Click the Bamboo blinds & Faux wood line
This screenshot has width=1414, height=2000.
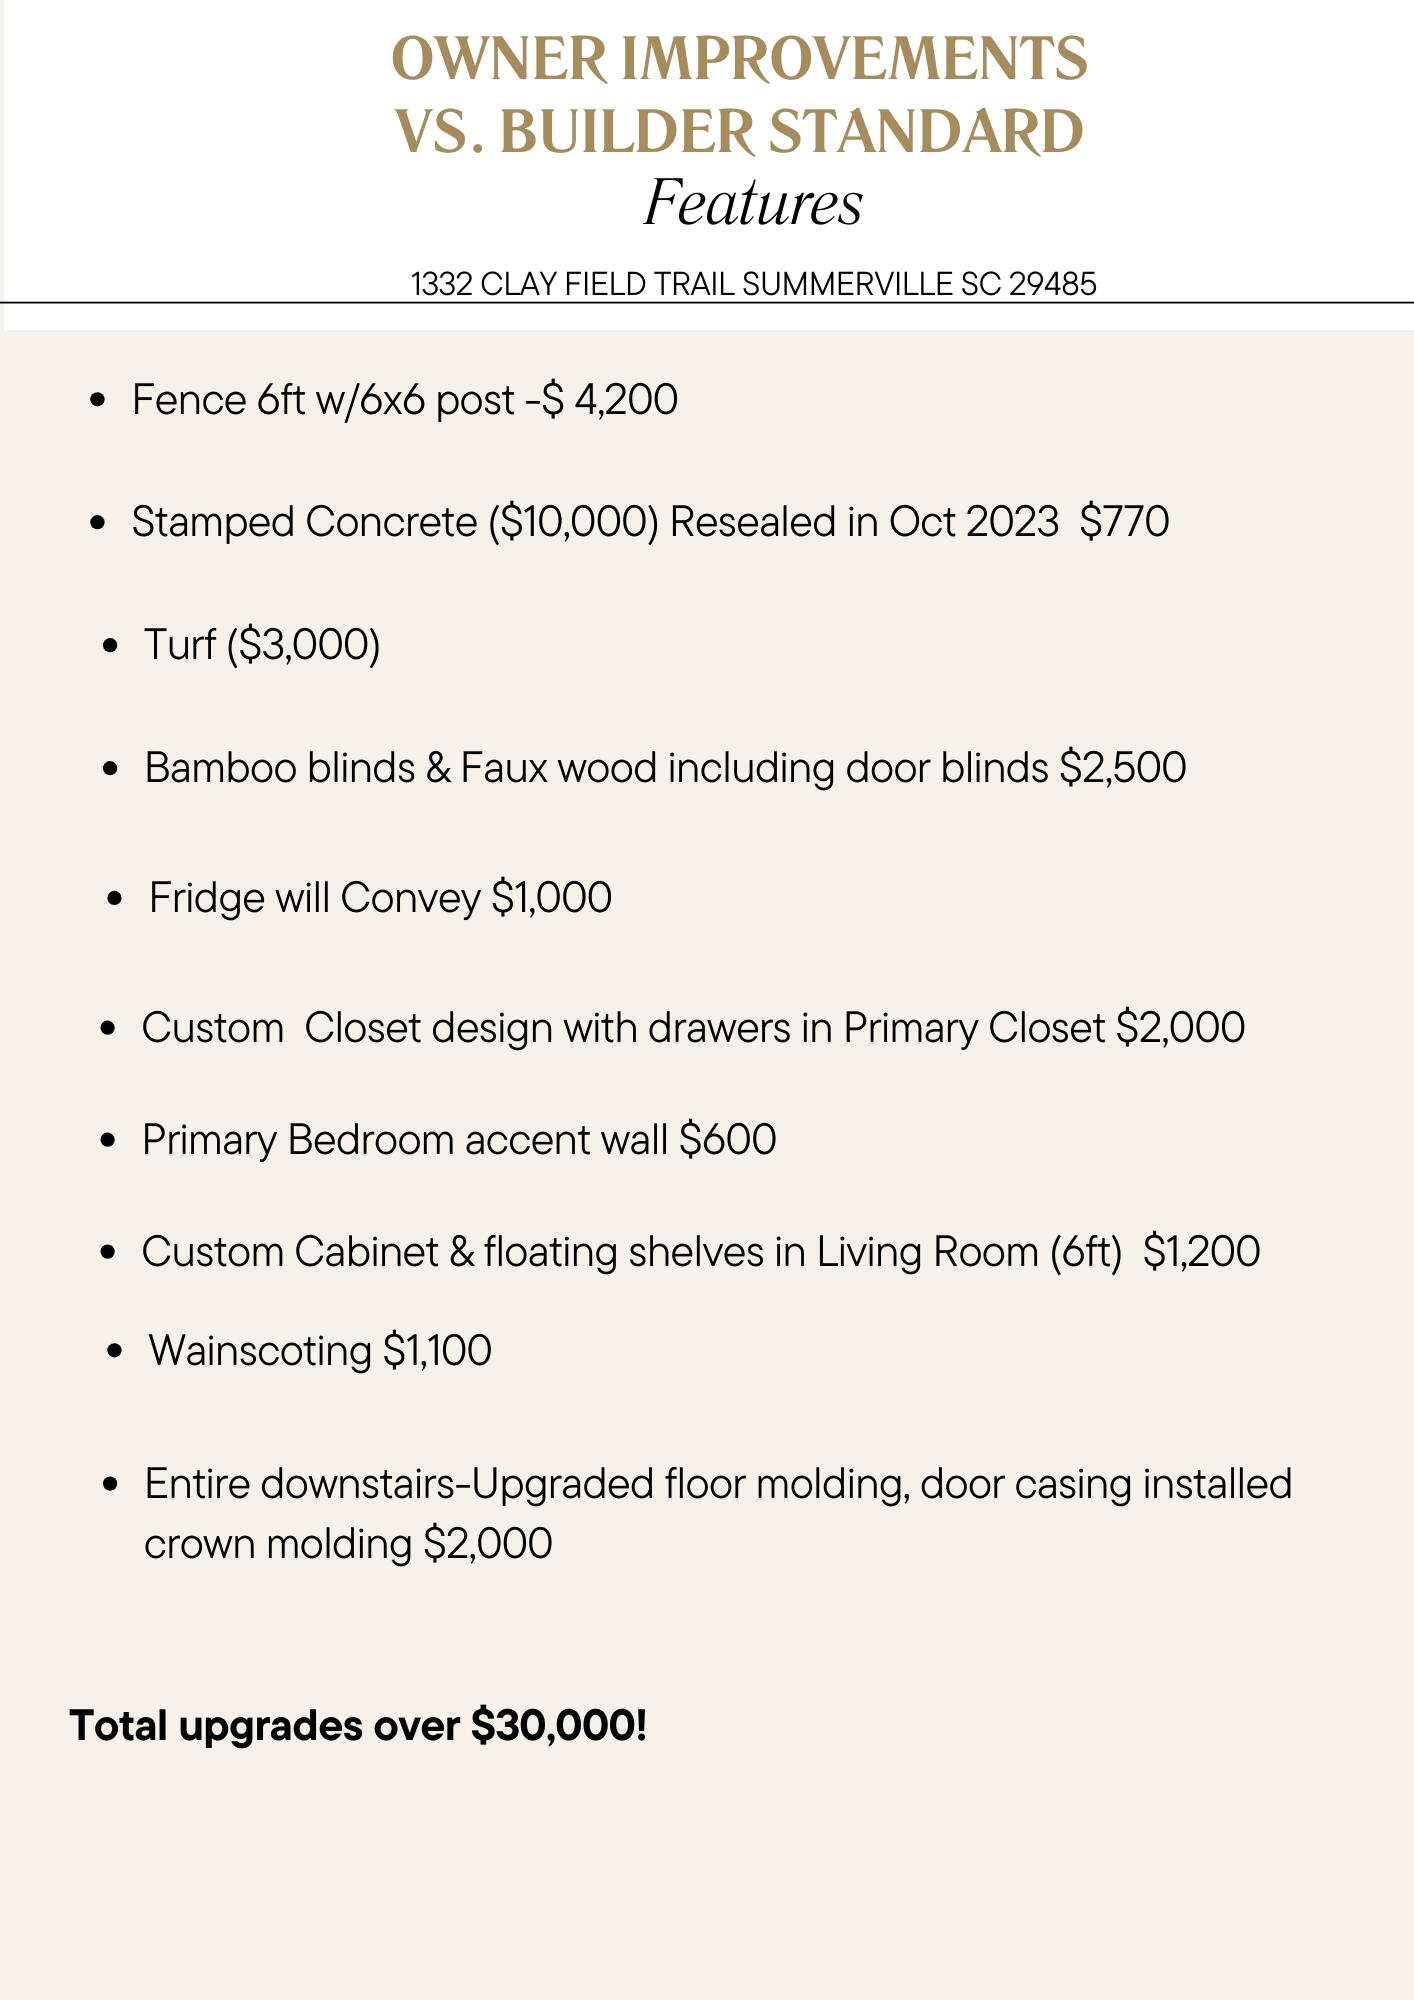tap(665, 769)
